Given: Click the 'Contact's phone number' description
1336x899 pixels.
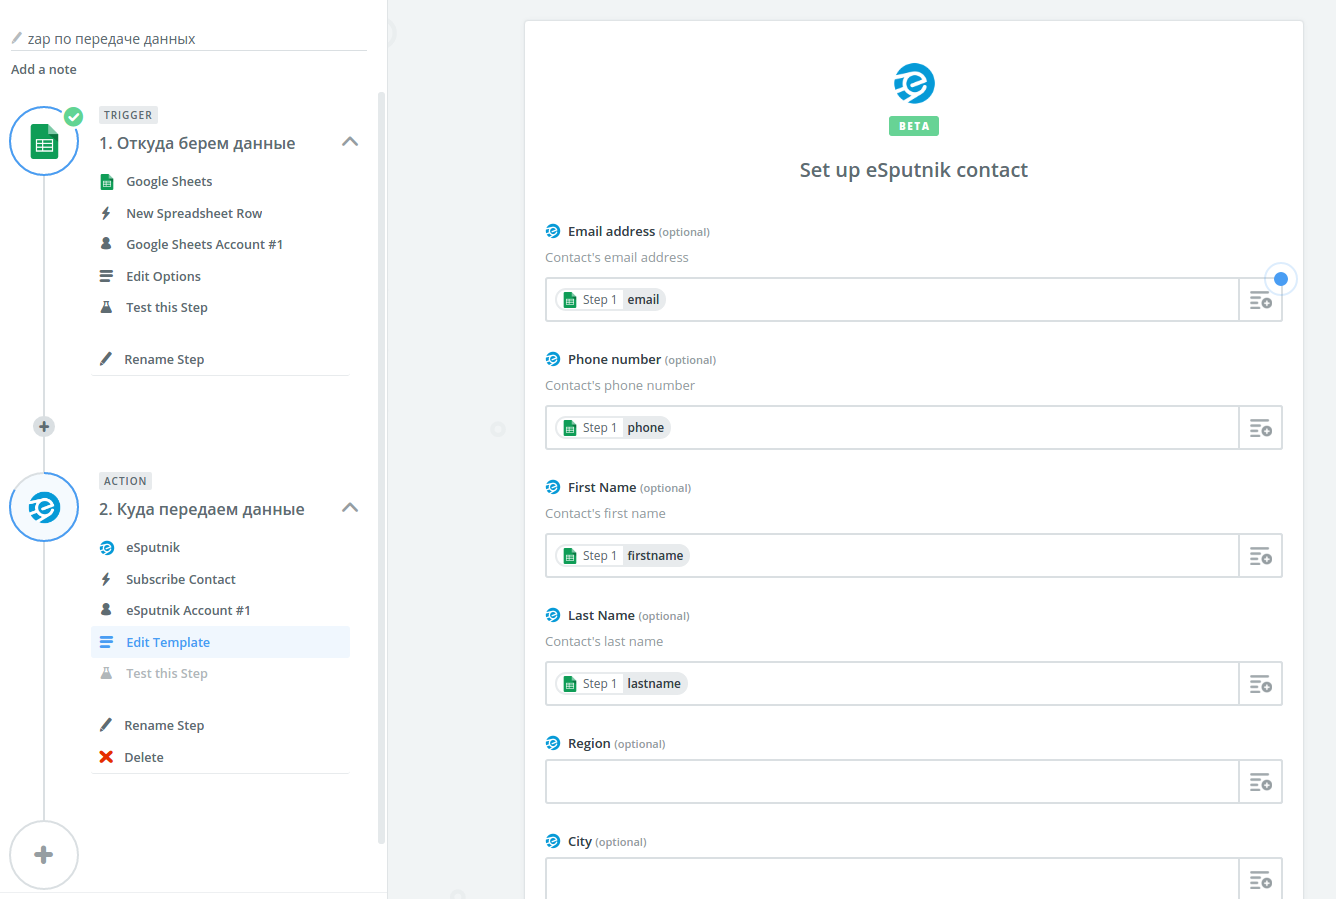Looking at the screenshot, I should [x=620, y=386].
